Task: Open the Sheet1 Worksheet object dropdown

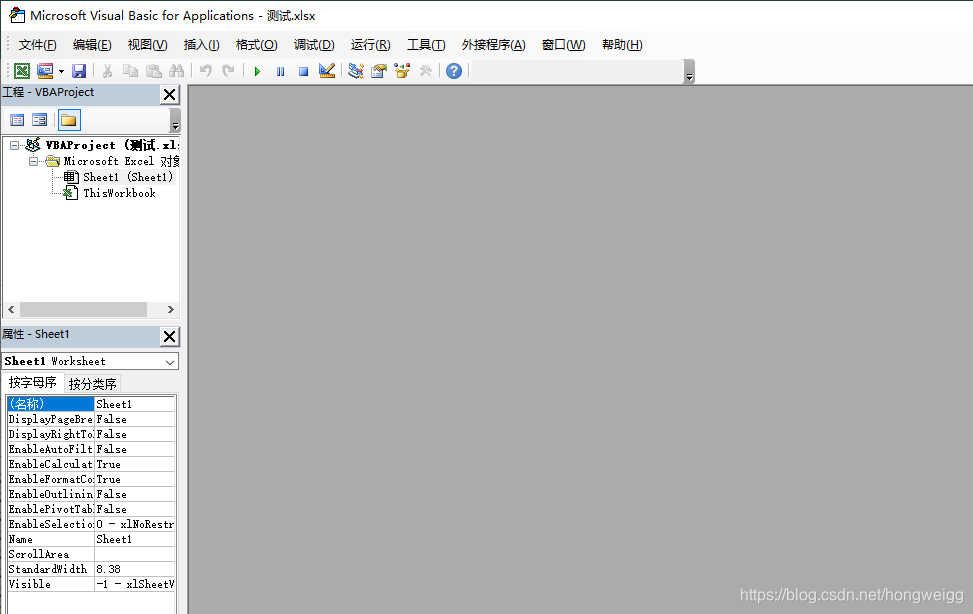Action: coord(169,362)
